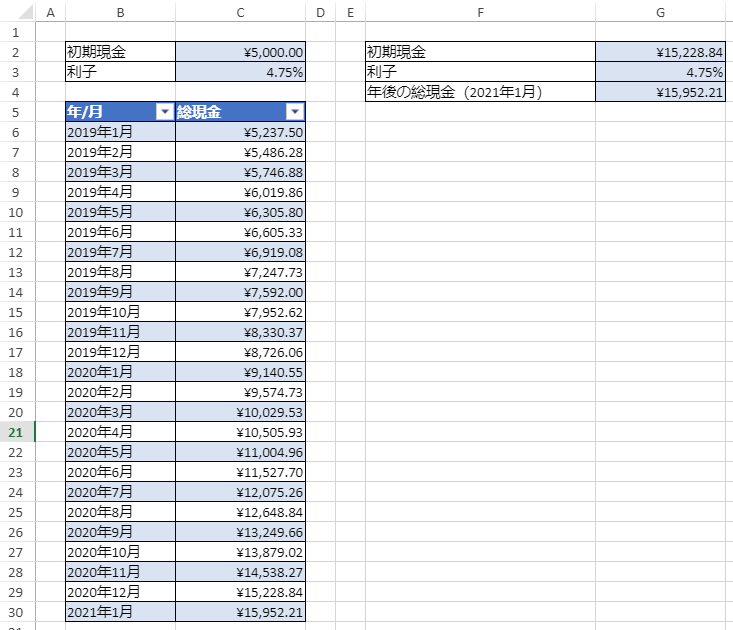Open the 総現金 column filter dropdown

point(294,112)
